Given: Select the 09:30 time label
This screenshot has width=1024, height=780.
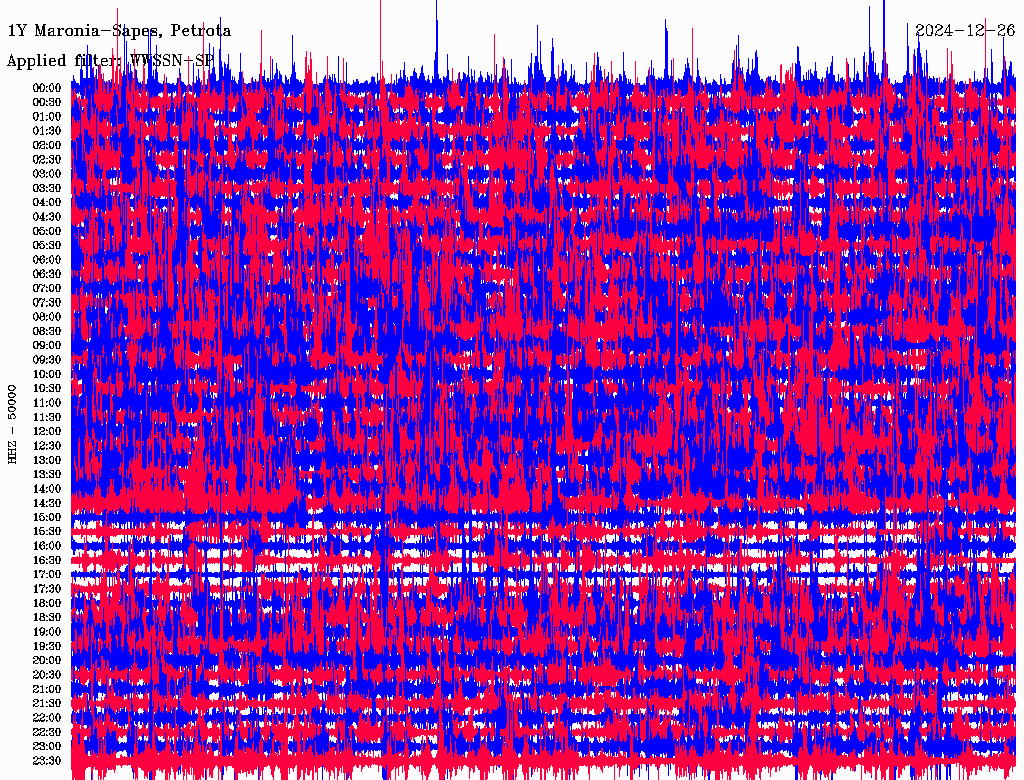Looking at the screenshot, I should click(47, 360).
